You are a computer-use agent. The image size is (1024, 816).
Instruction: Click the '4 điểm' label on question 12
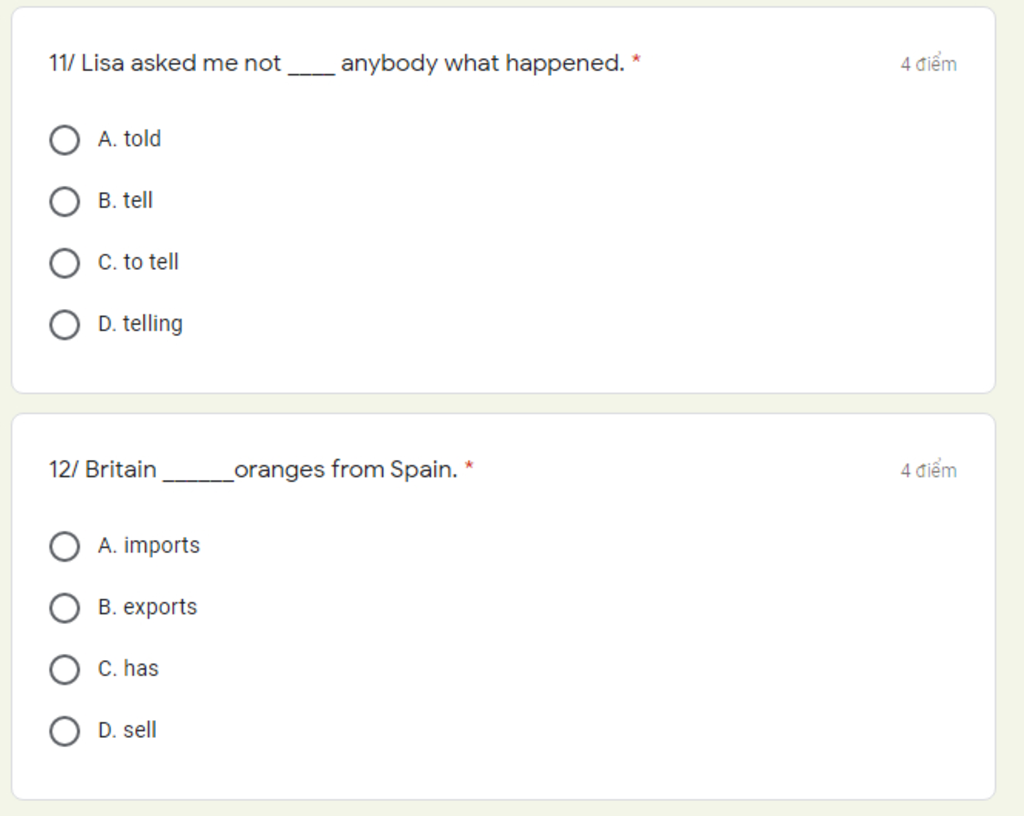coord(928,470)
